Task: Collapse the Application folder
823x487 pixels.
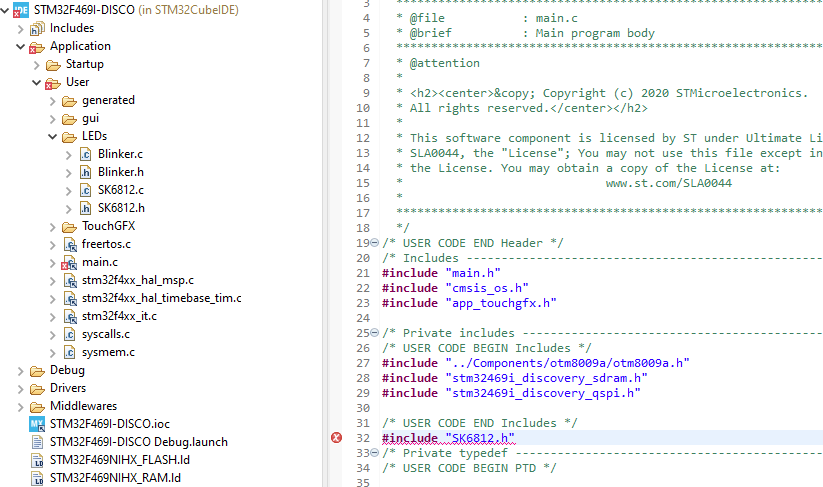Action: point(20,47)
